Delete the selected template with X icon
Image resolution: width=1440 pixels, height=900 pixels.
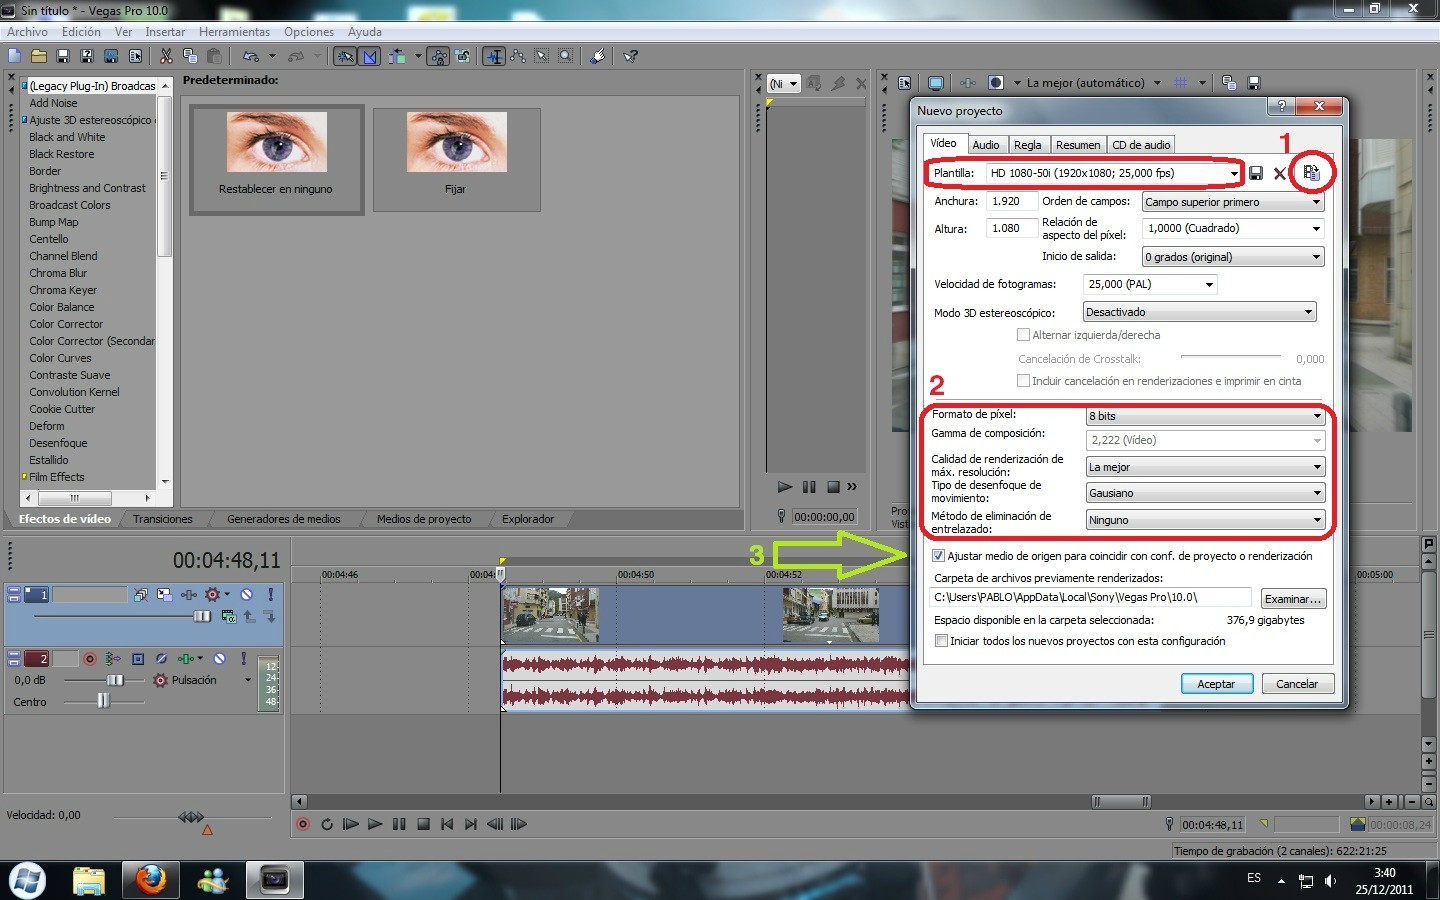(1280, 173)
